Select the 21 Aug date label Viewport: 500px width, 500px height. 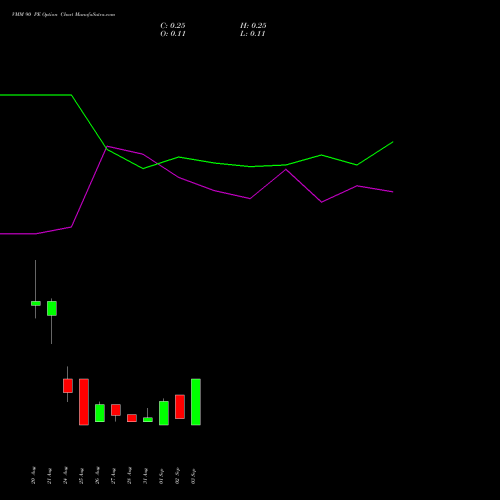tap(49, 476)
